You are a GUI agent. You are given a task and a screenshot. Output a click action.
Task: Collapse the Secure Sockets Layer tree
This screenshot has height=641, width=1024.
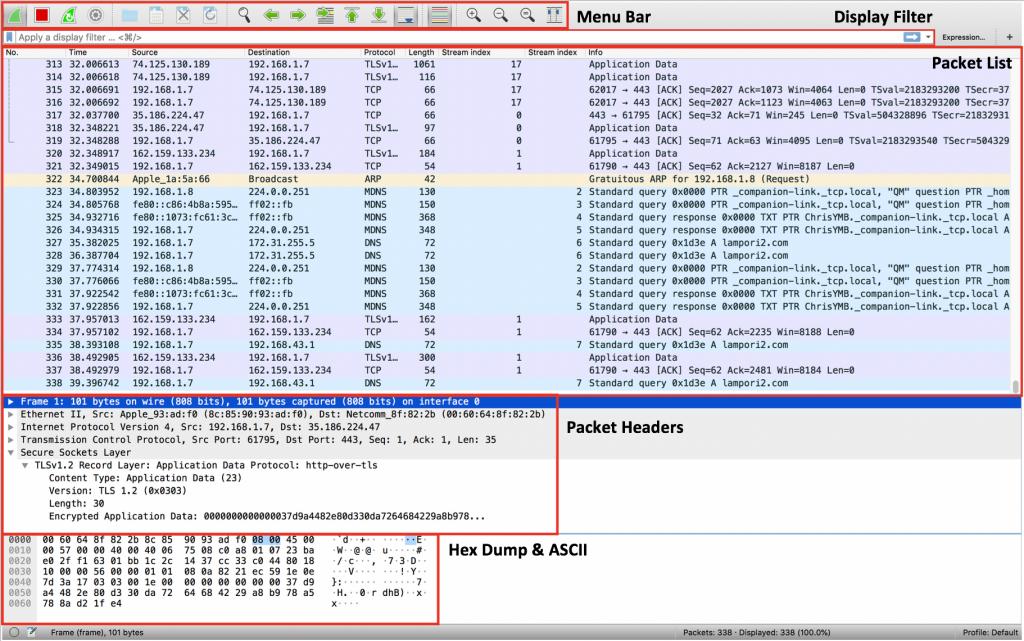coord(10,452)
